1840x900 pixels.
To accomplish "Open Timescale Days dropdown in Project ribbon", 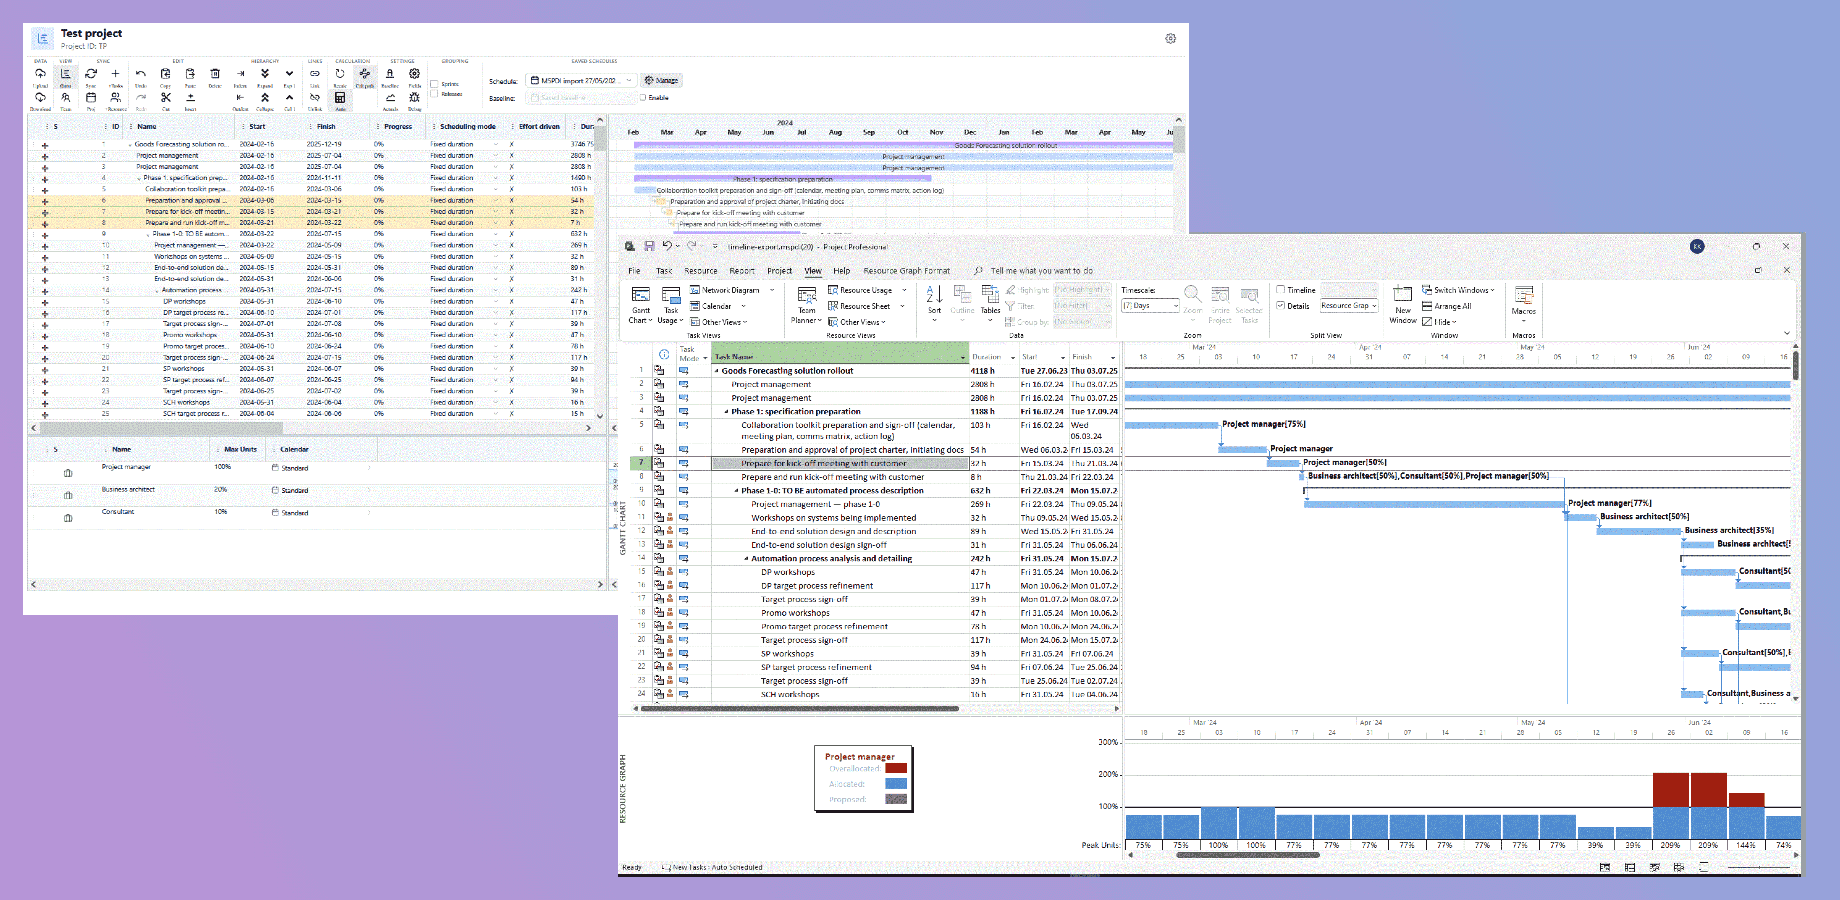I will 1150,306.
